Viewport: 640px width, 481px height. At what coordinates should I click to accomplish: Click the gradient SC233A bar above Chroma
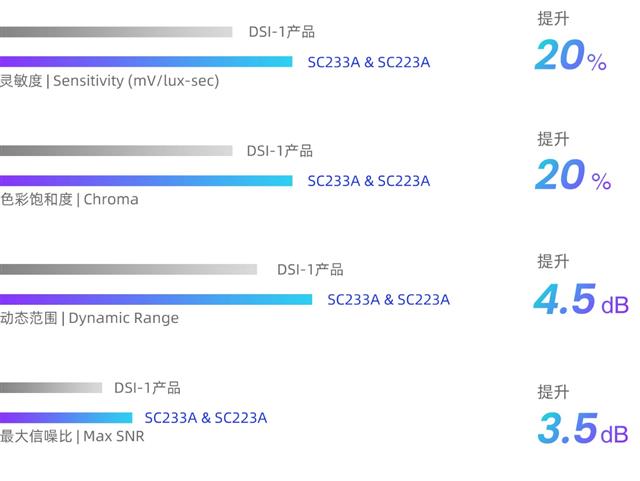146,181
